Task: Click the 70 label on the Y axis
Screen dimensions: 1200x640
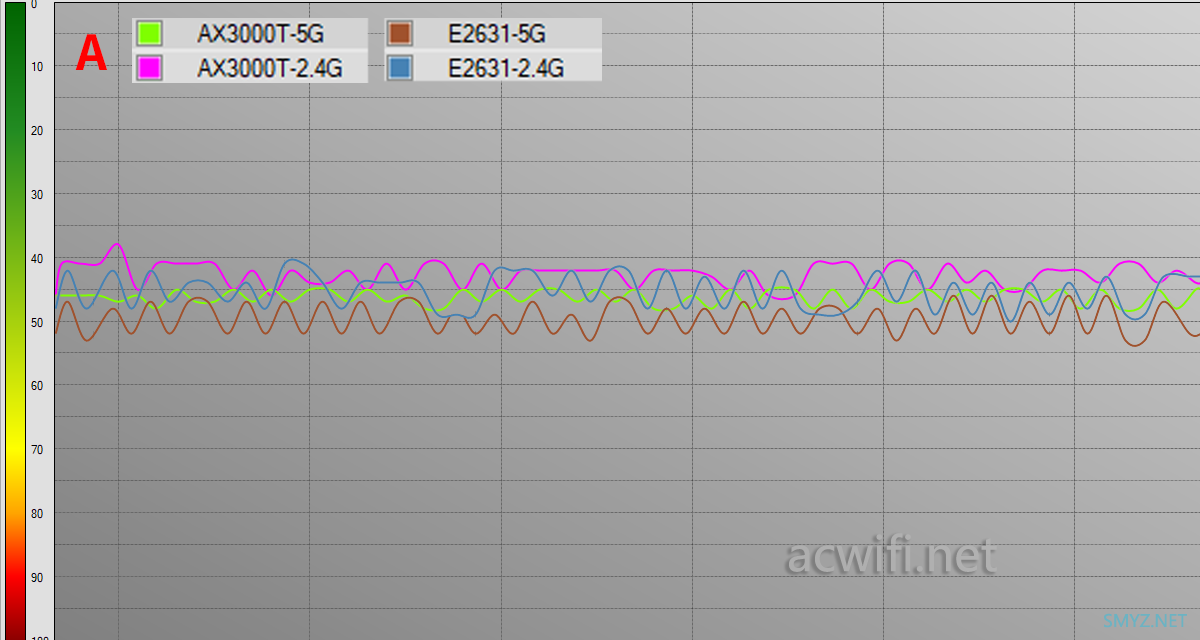Action: pyautogui.click(x=37, y=450)
